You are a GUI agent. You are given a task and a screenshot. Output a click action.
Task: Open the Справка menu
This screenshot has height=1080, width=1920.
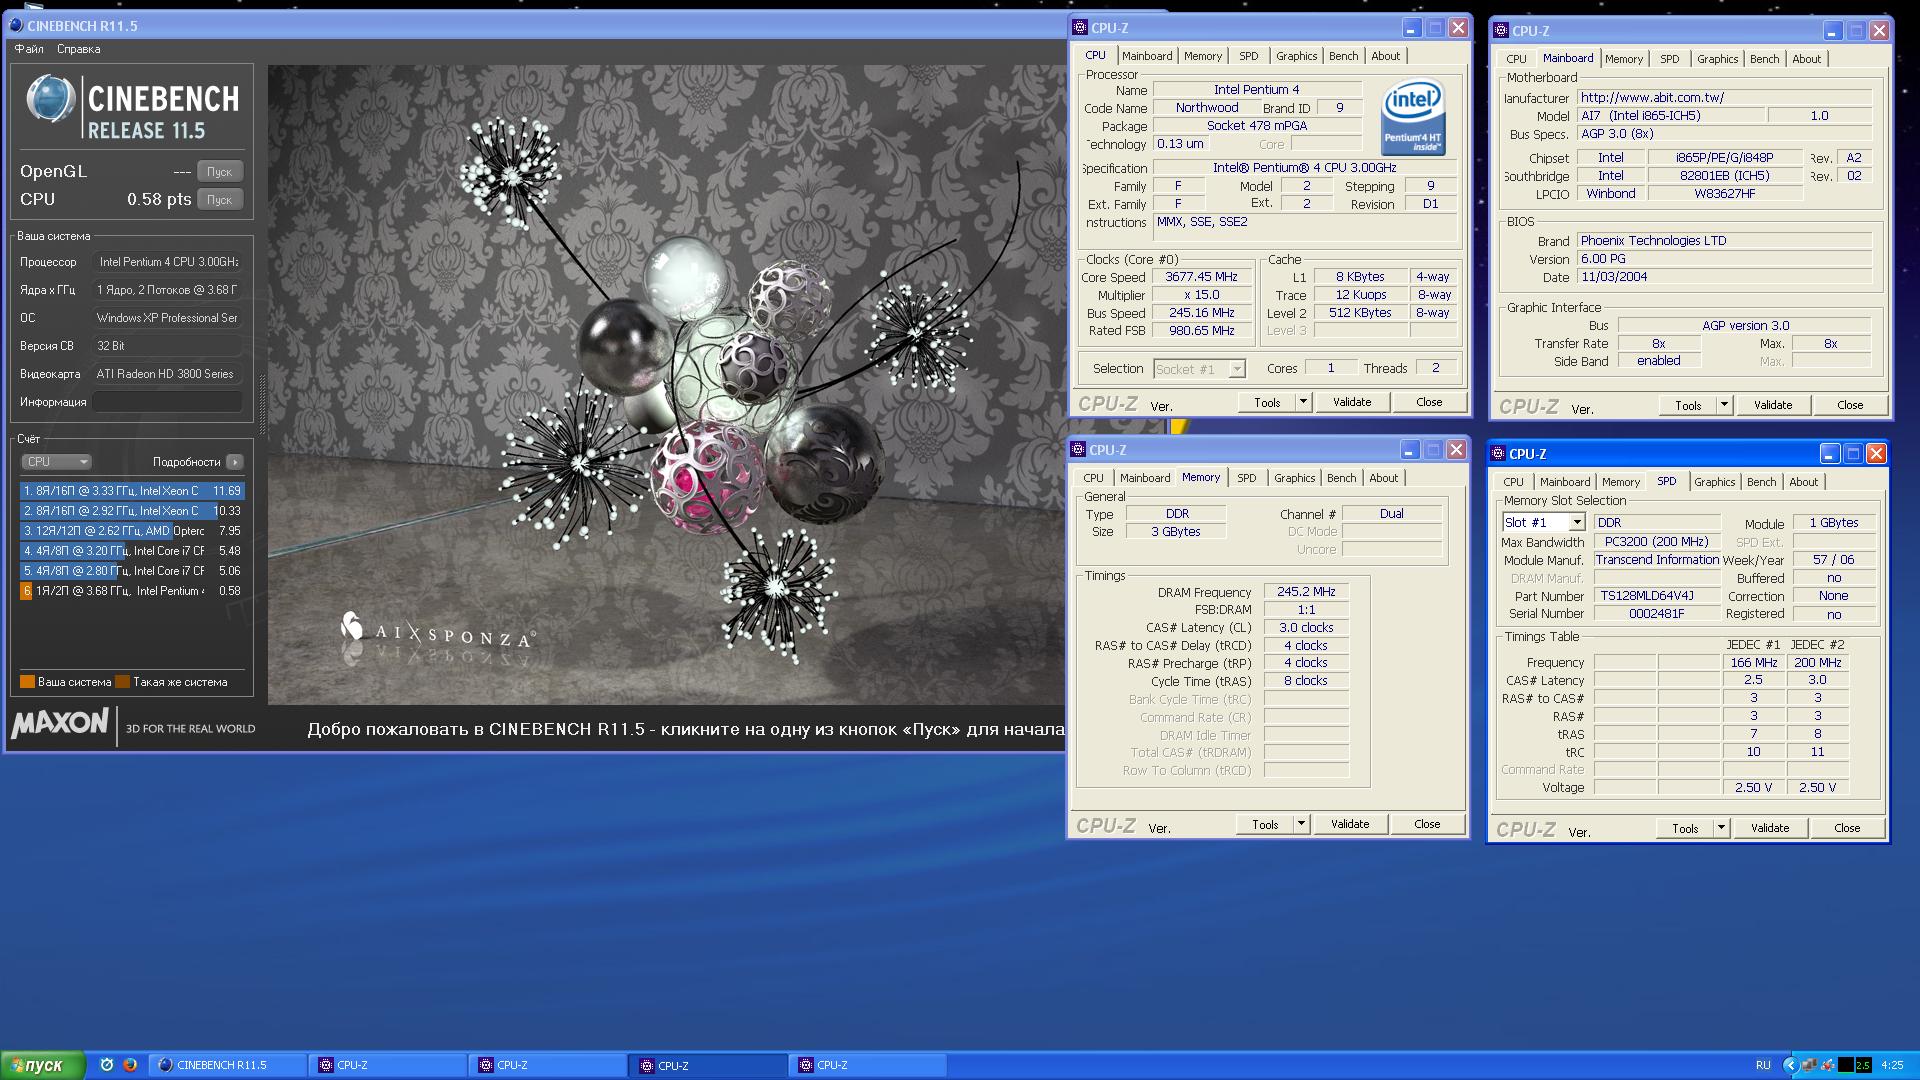pyautogui.click(x=79, y=49)
